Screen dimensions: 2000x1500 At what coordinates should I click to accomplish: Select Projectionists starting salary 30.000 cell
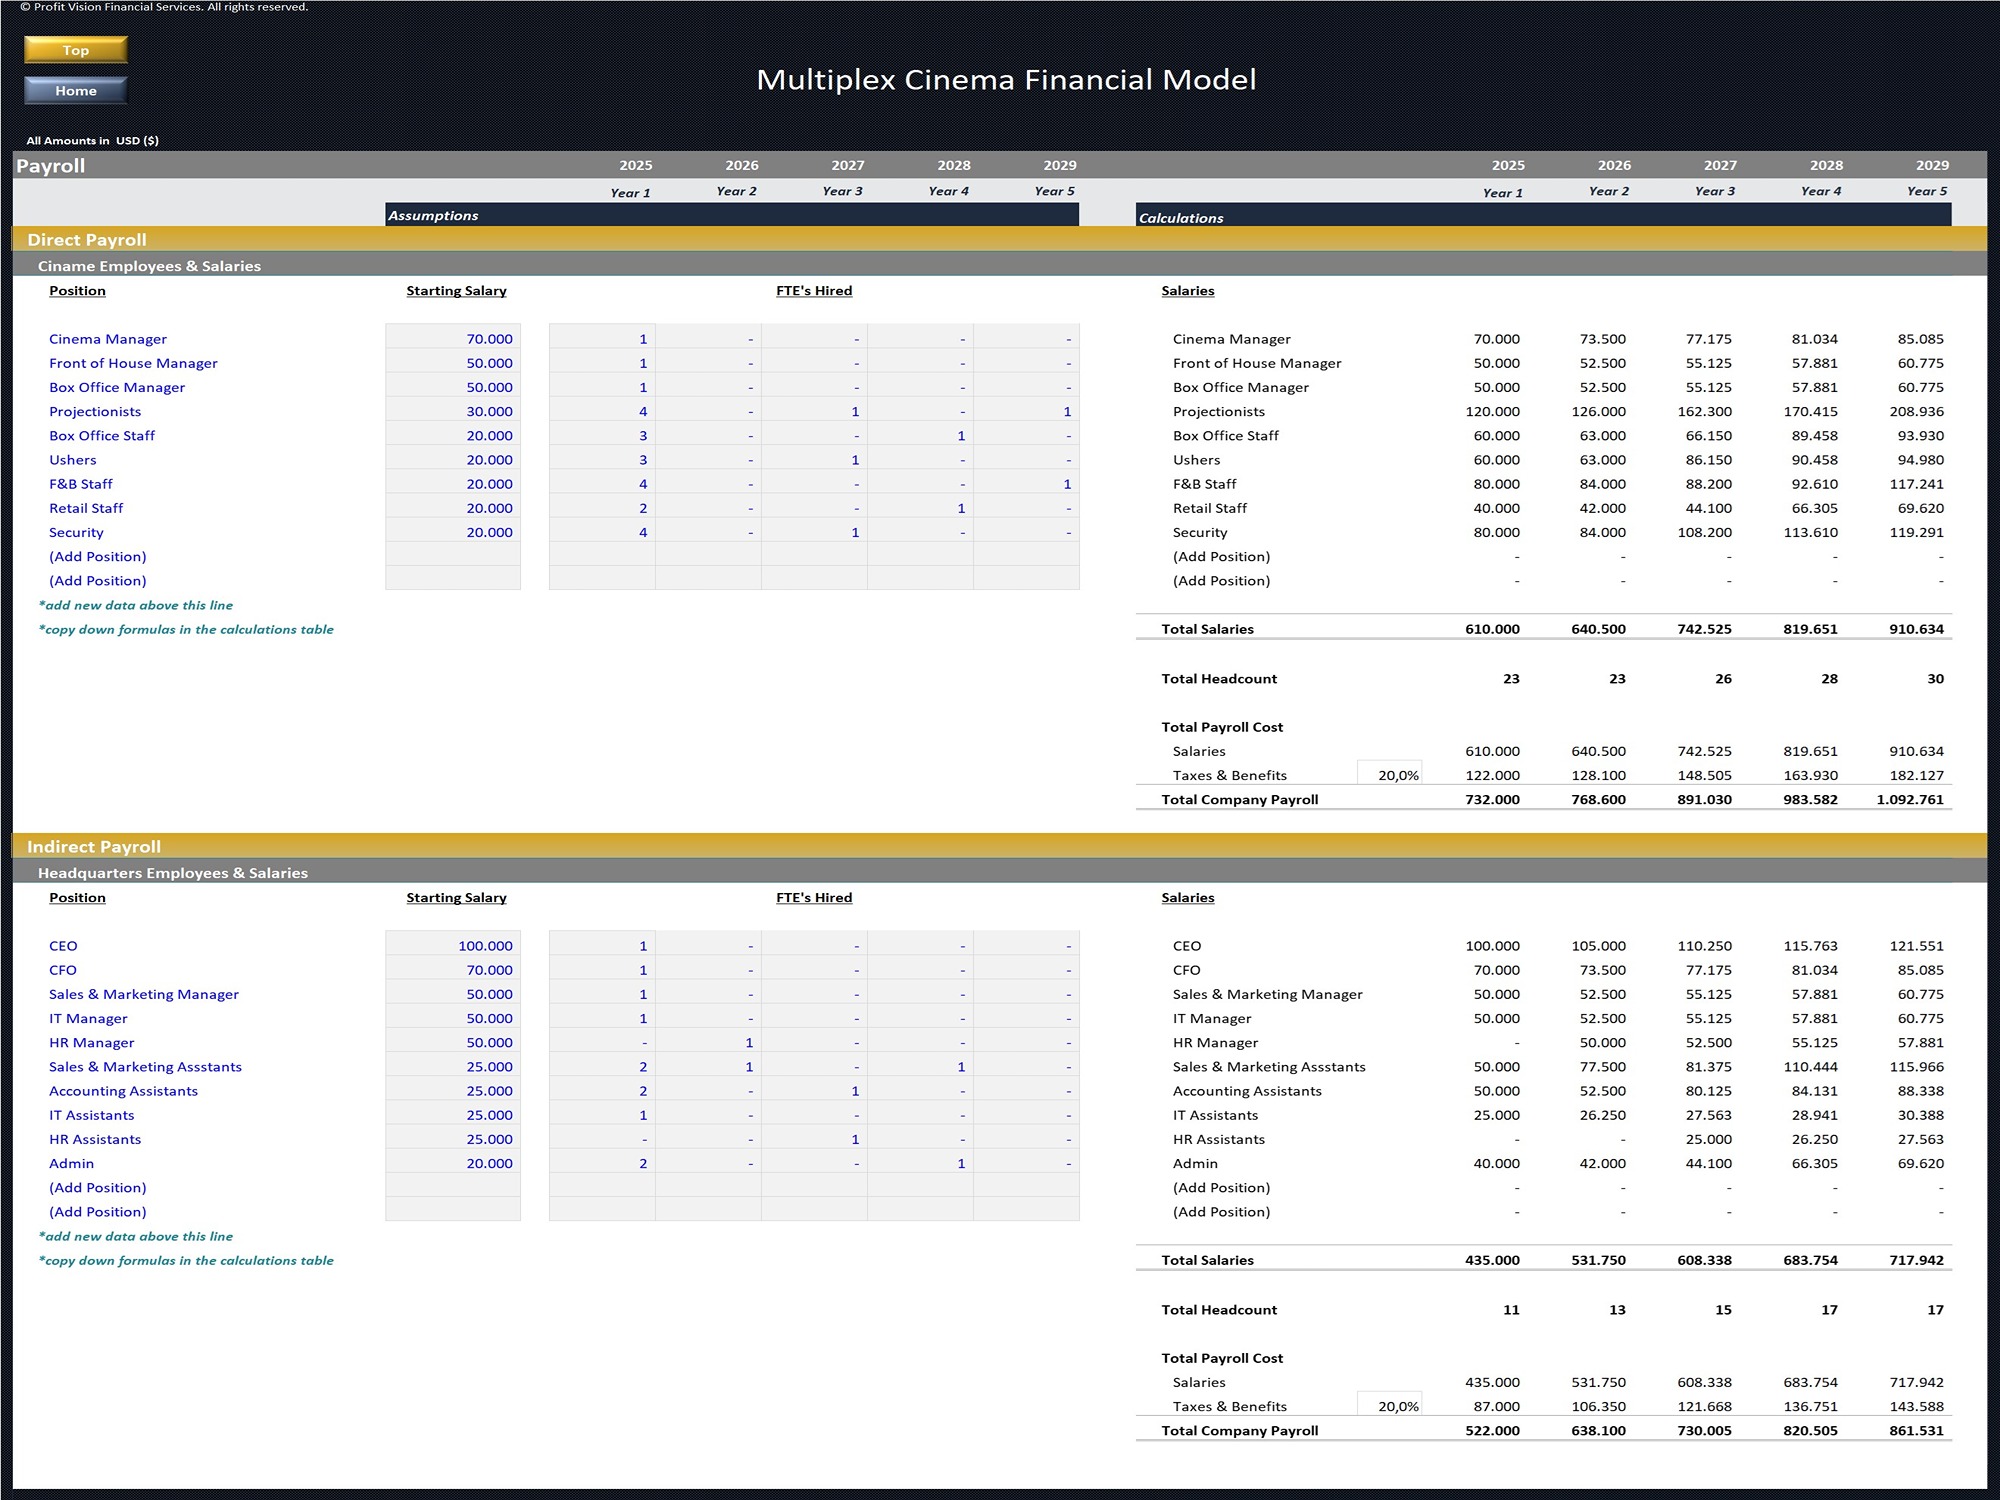[x=453, y=411]
